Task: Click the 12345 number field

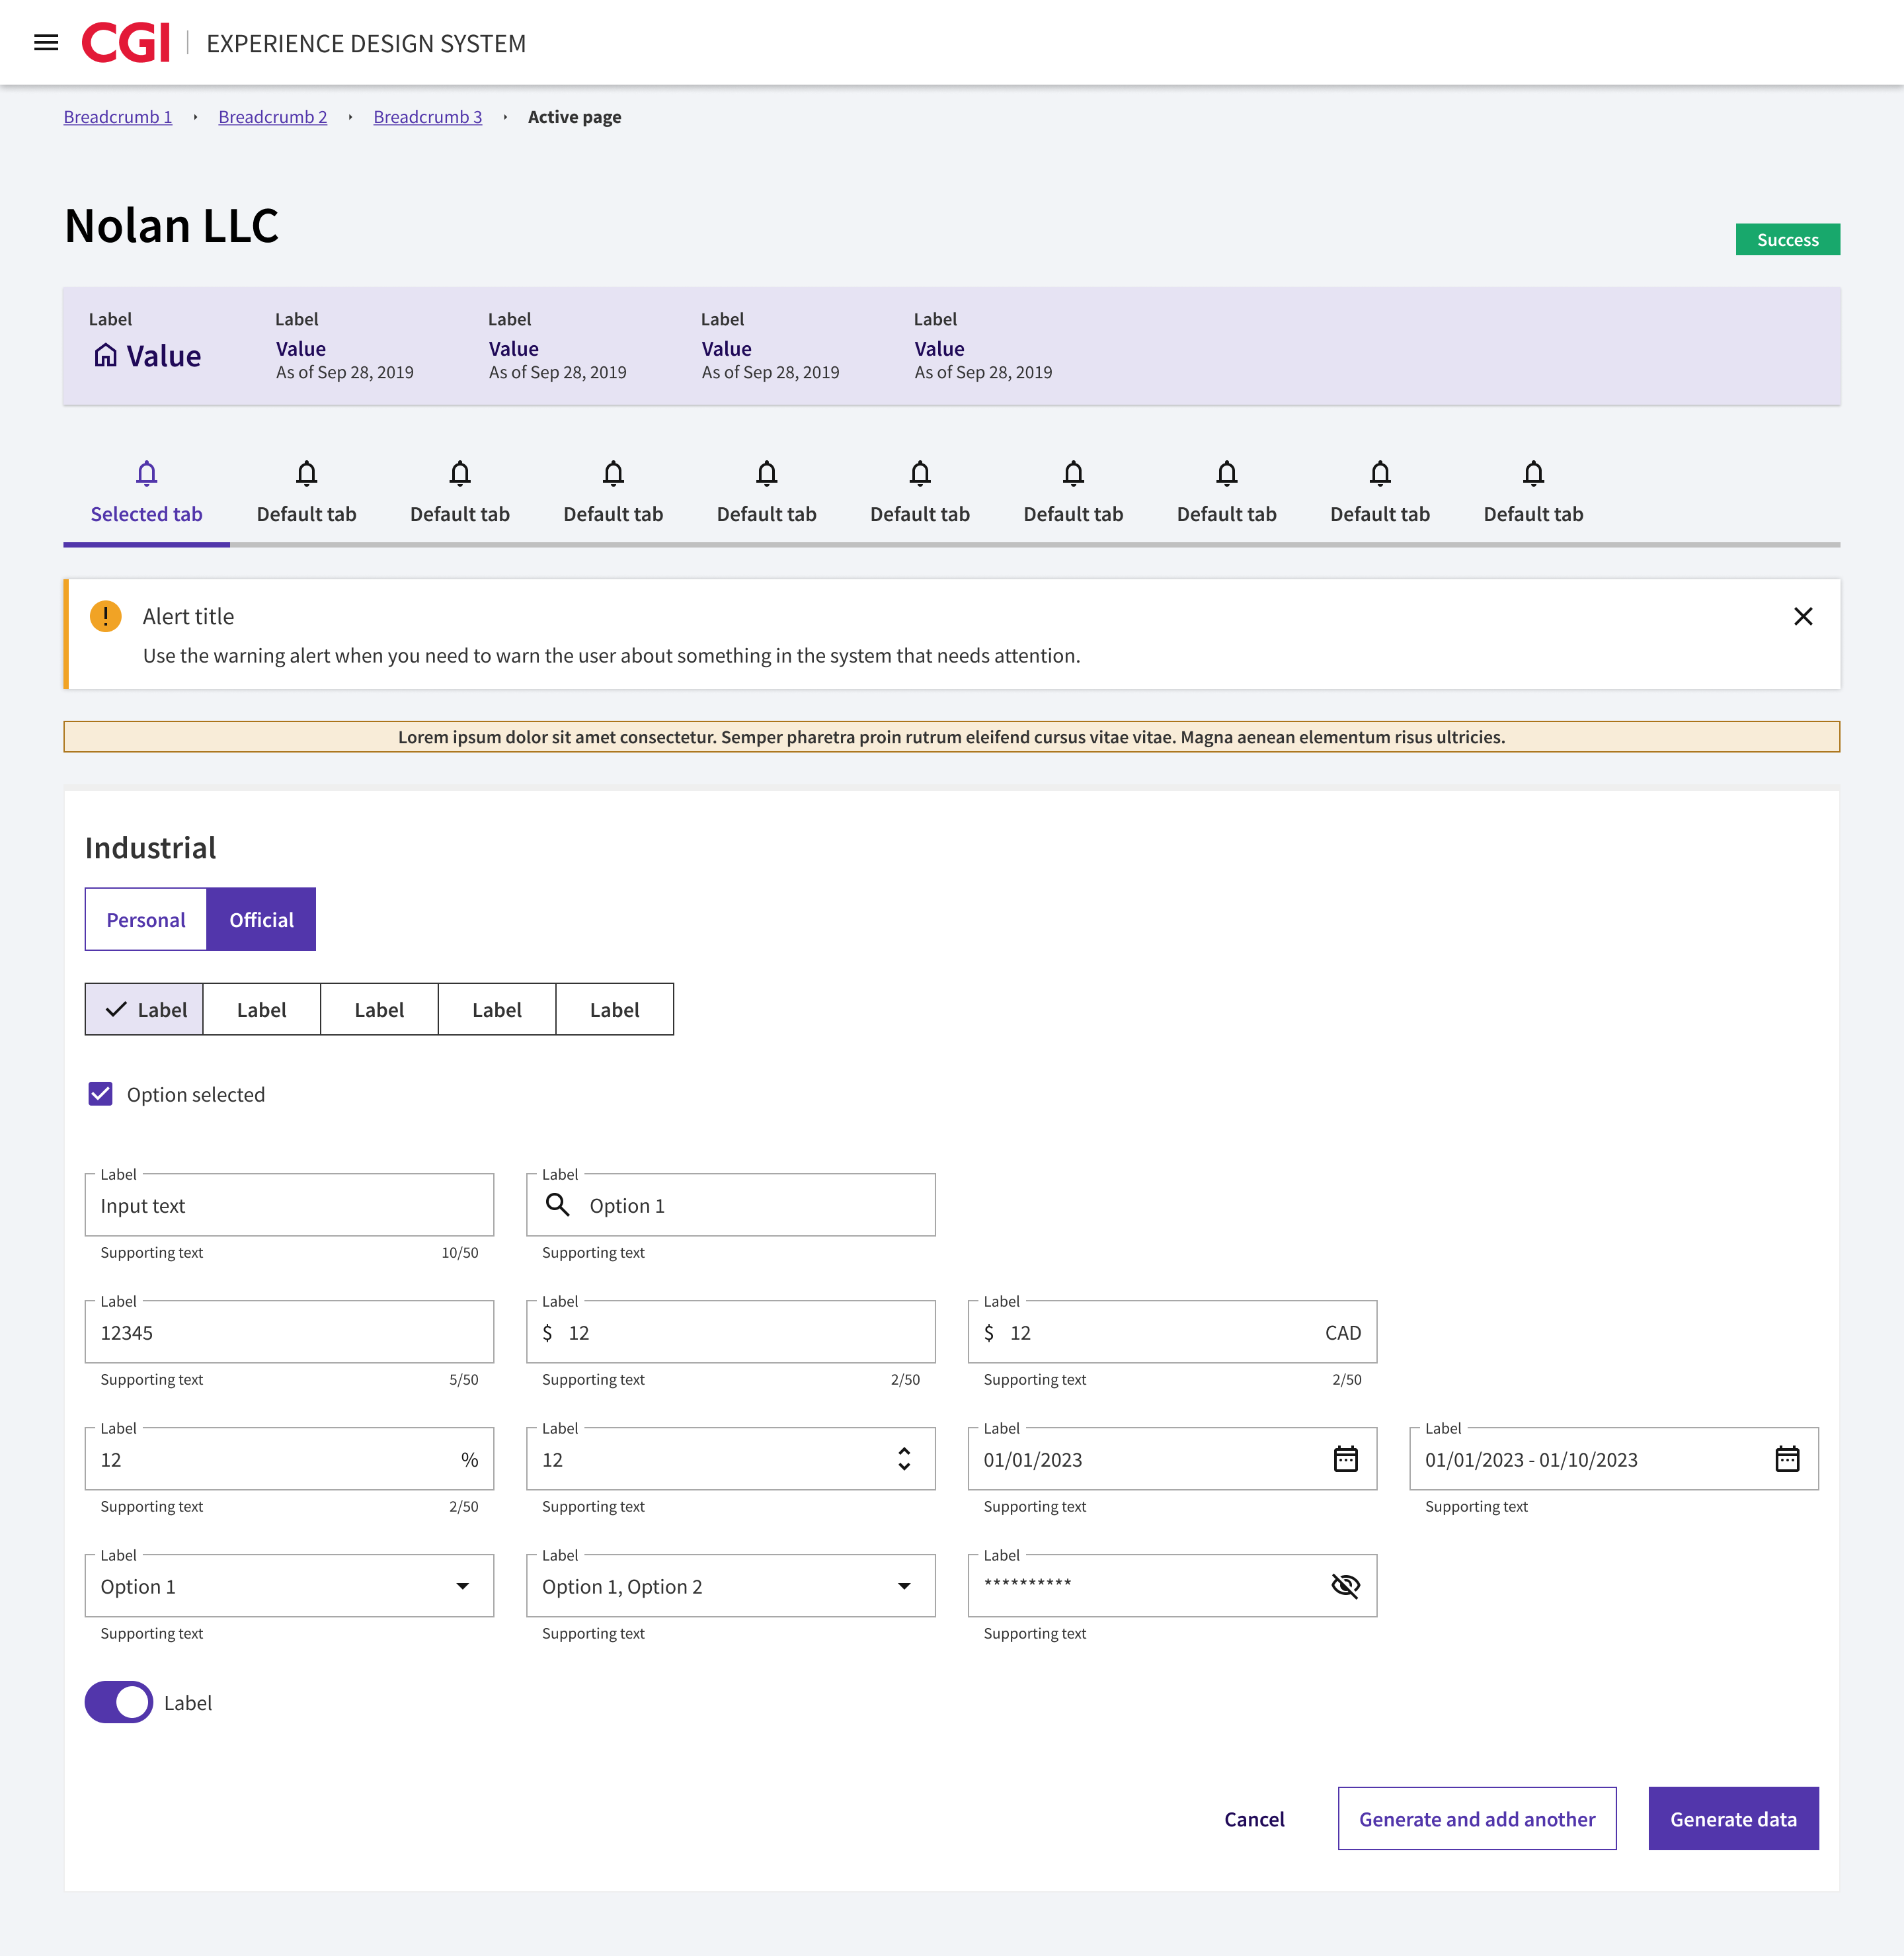Action: point(290,1332)
